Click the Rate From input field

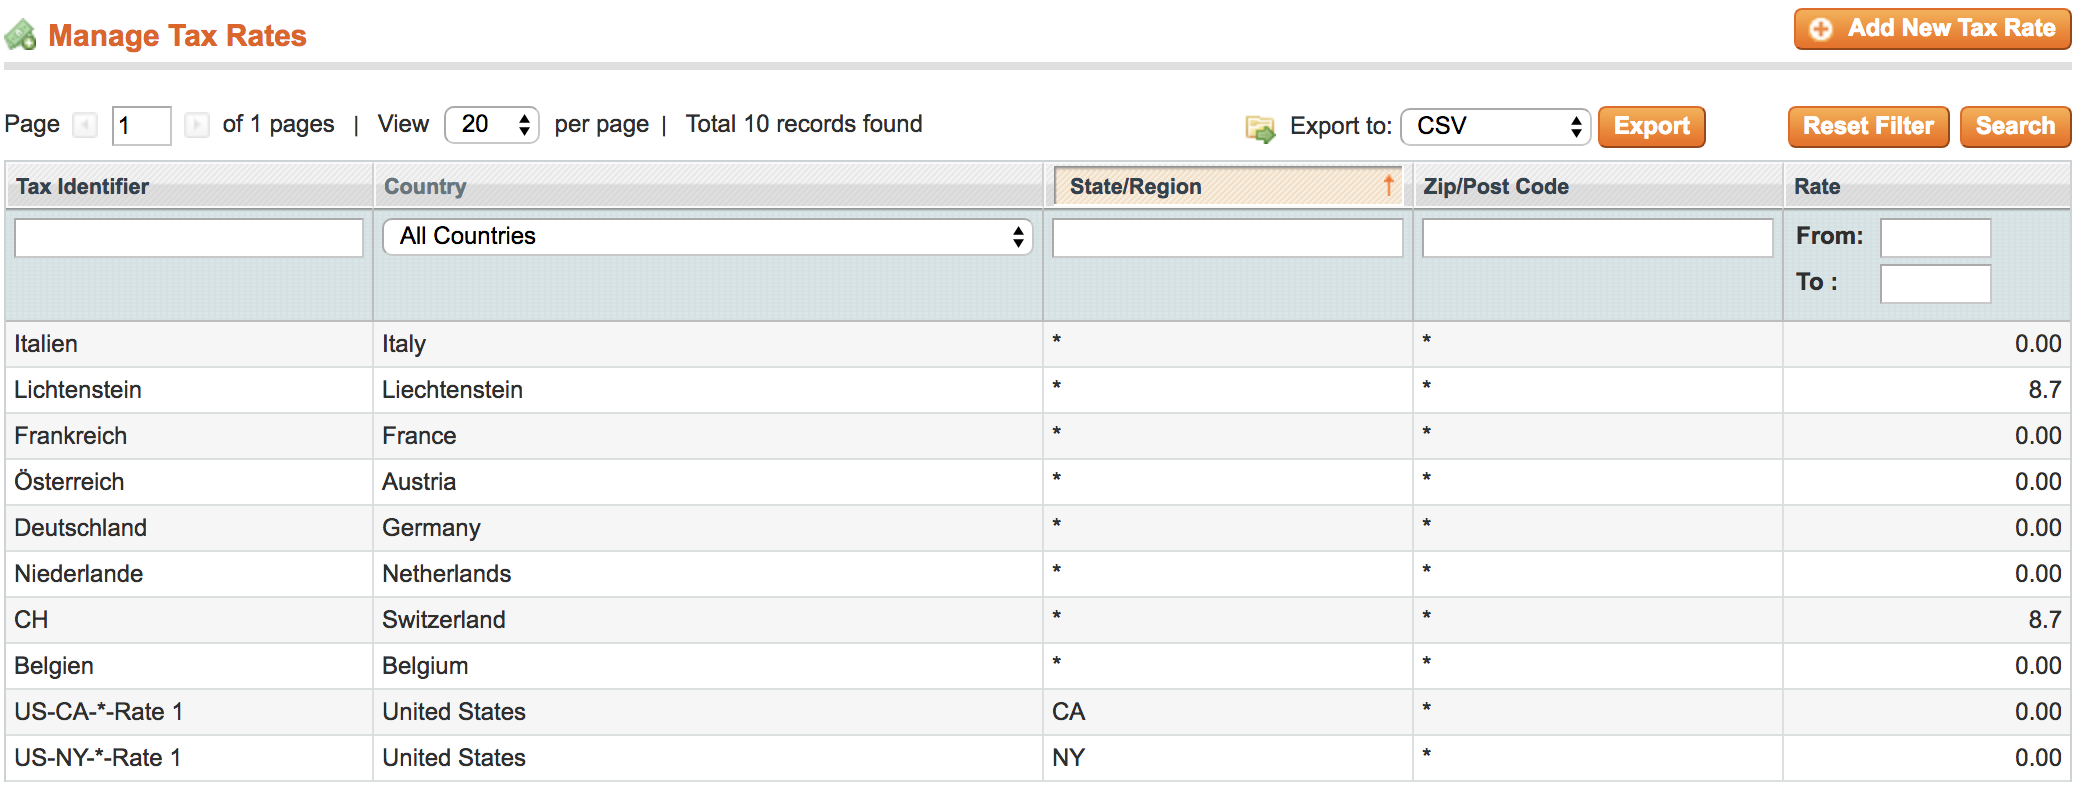click(x=1934, y=238)
